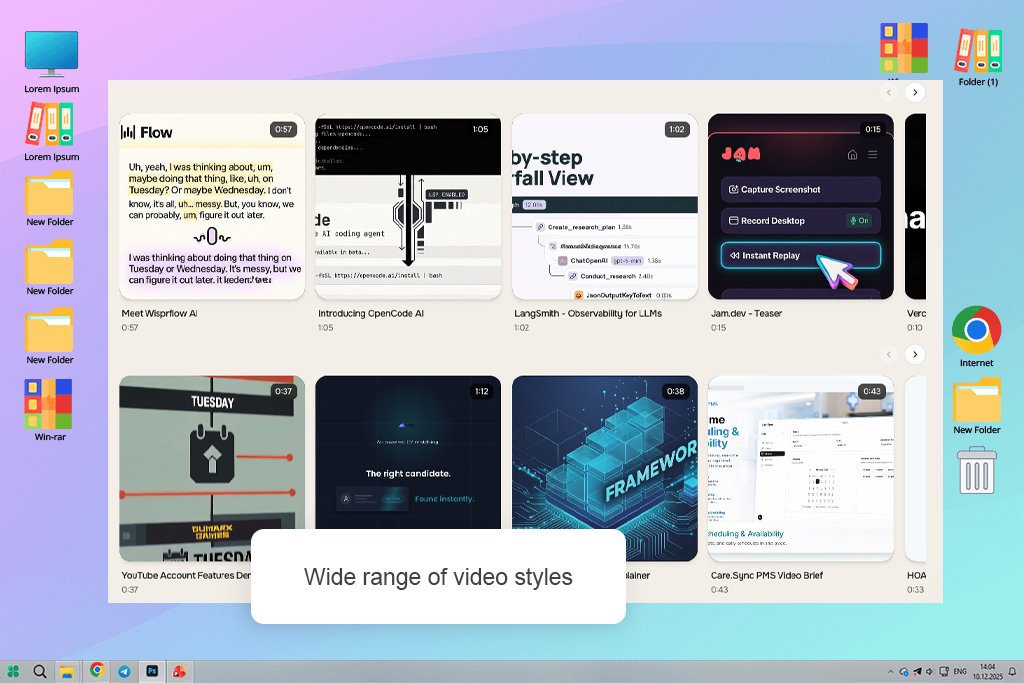Open the Folder (1) binders icon
This screenshot has width=1024, height=683.
pyautogui.click(x=978, y=51)
